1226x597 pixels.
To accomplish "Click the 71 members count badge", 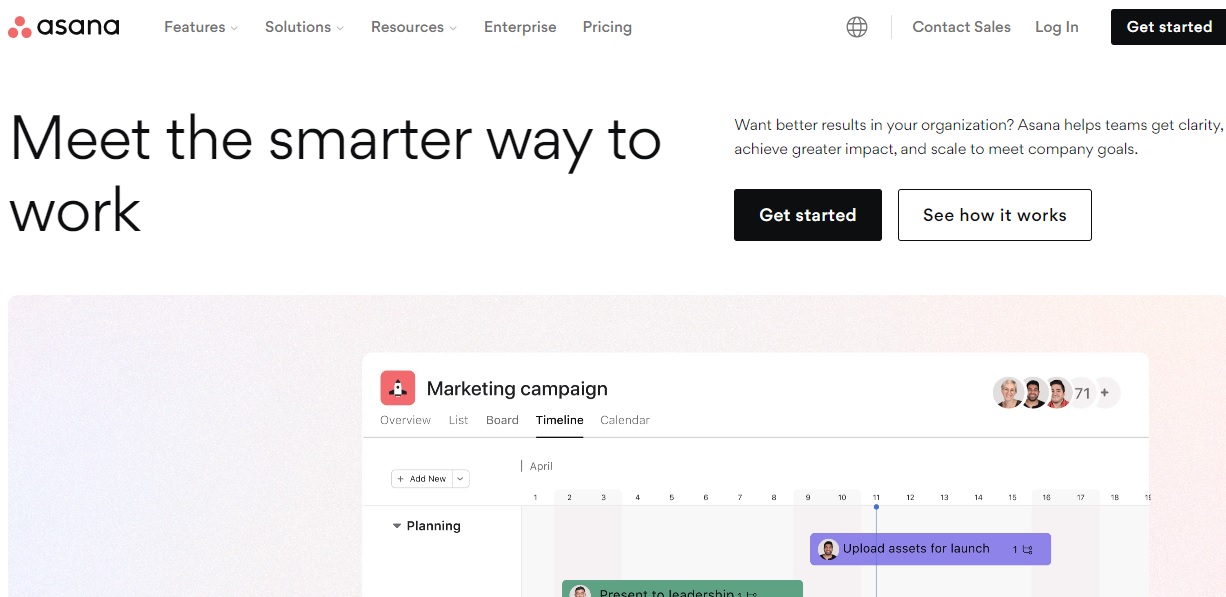I will 1082,394.
